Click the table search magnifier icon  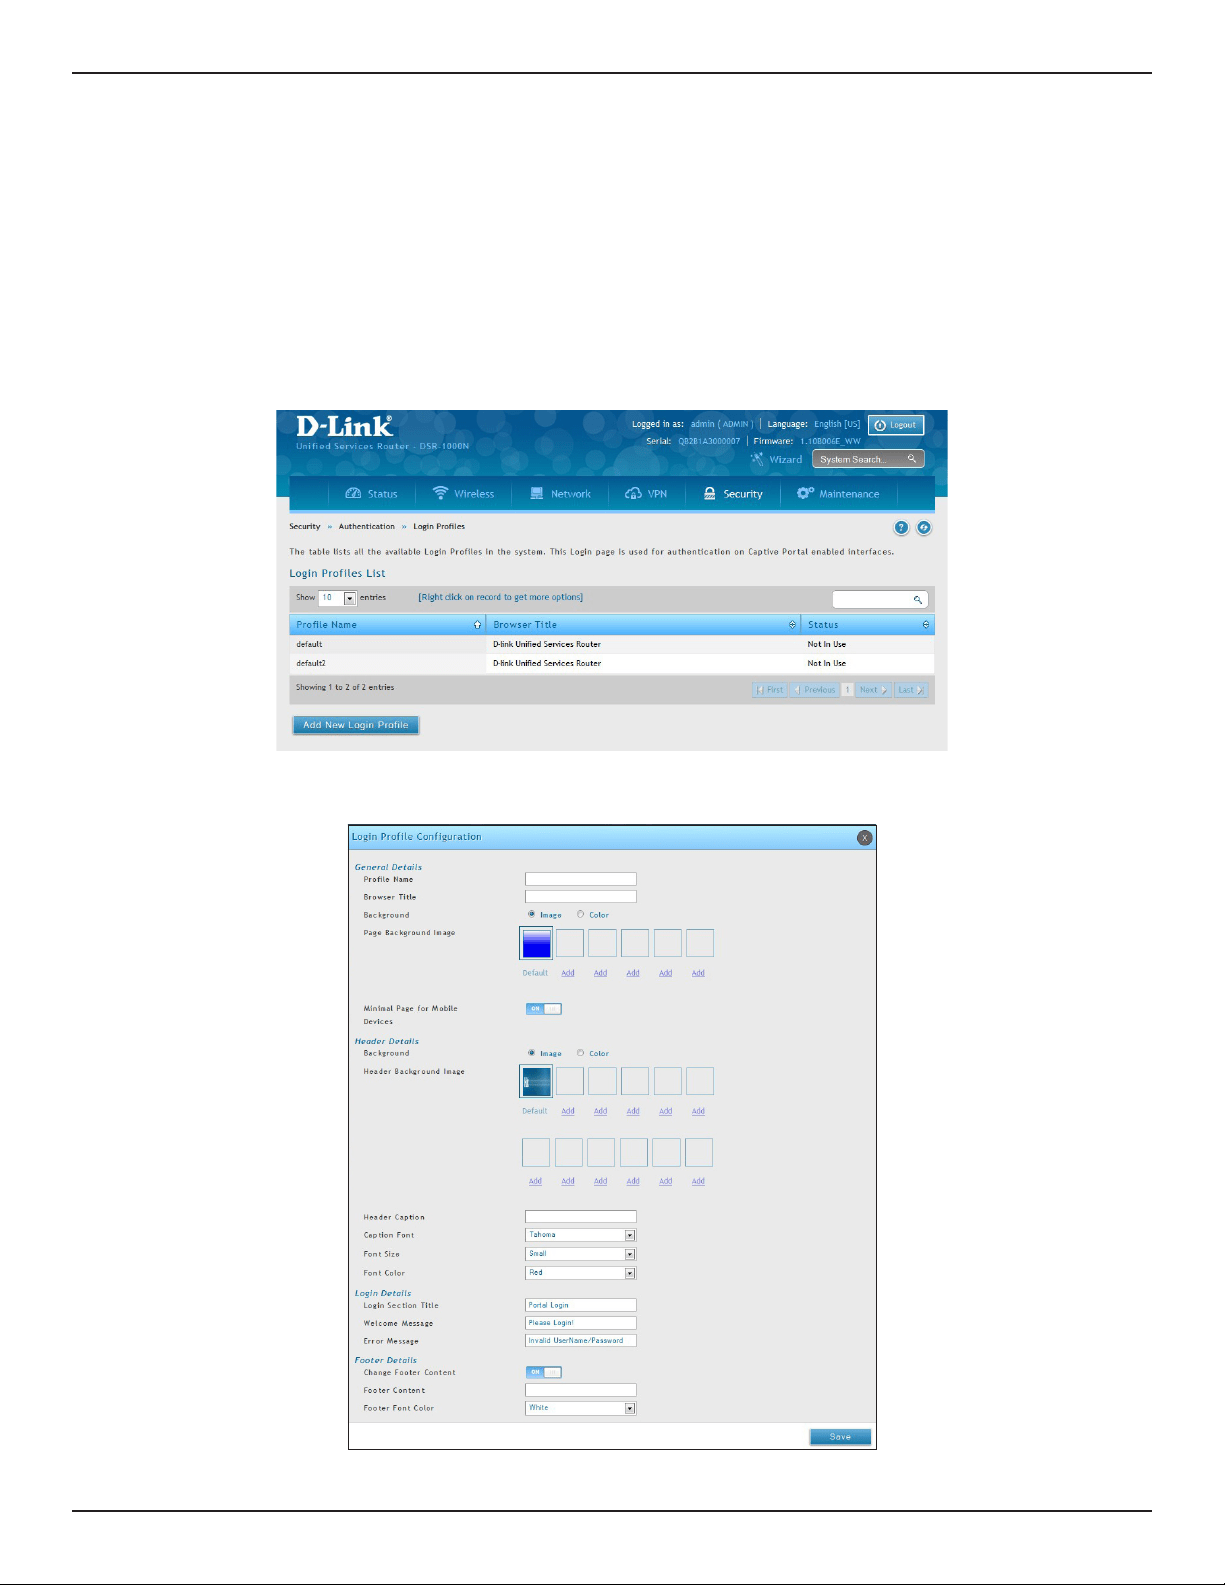click(917, 600)
